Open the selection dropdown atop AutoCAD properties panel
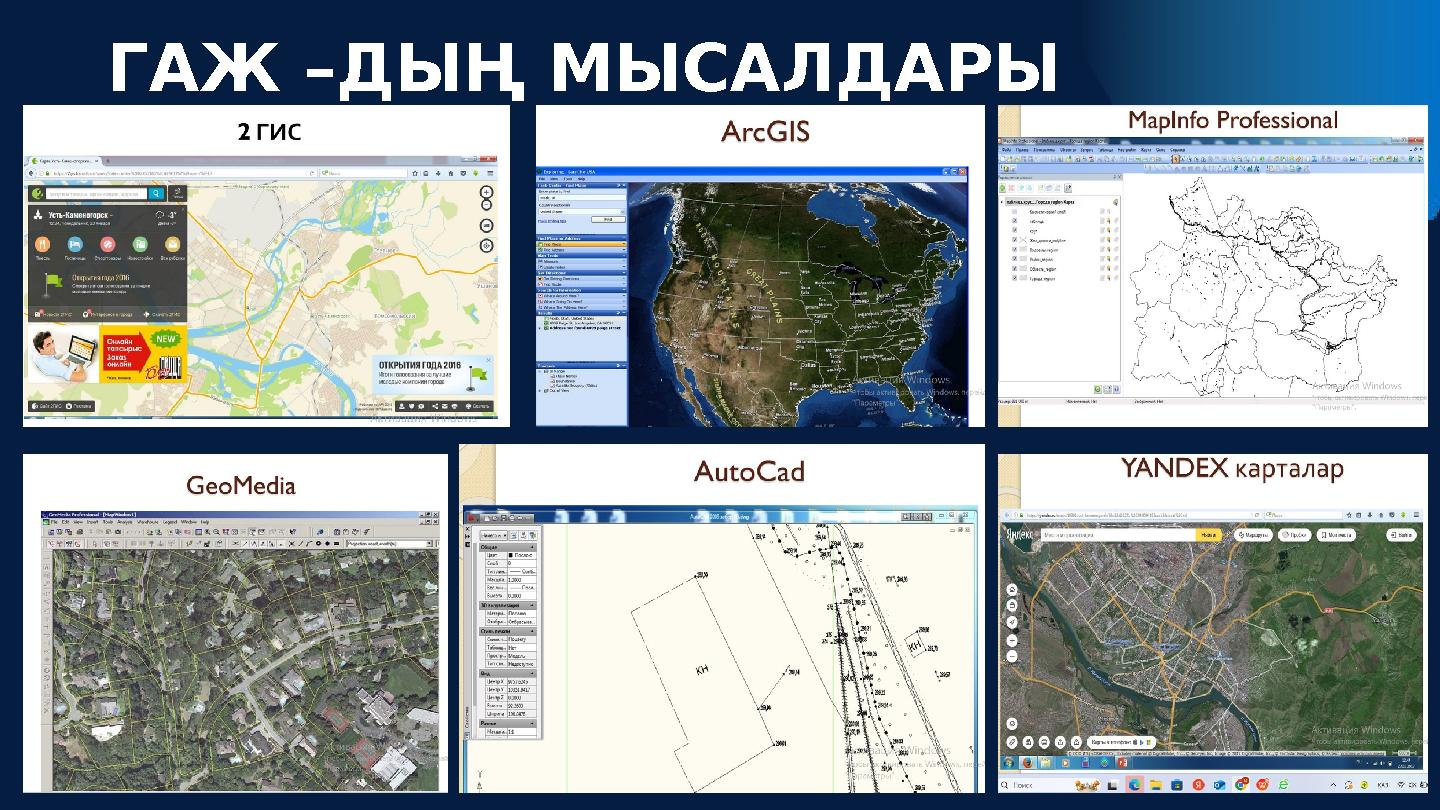This screenshot has width=1440, height=810. tap(494, 535)
